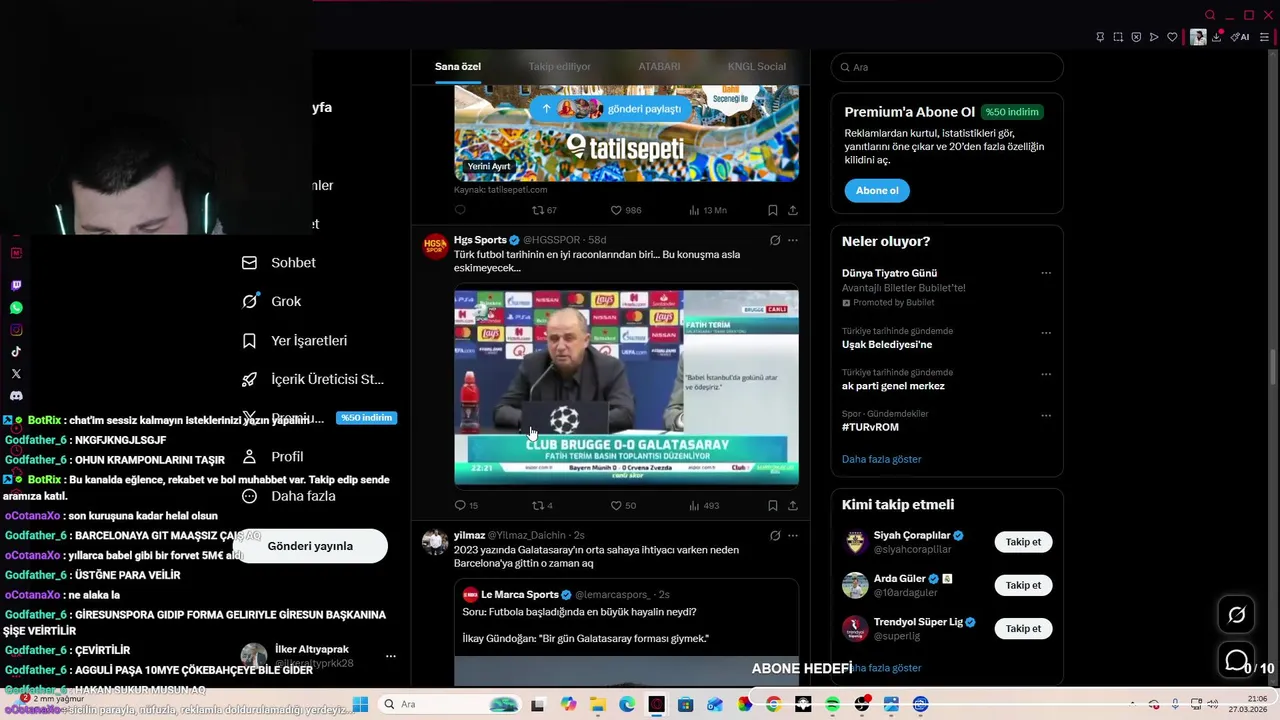Follow Trendyol Süper Lig with Takip et

[1023, 629]
